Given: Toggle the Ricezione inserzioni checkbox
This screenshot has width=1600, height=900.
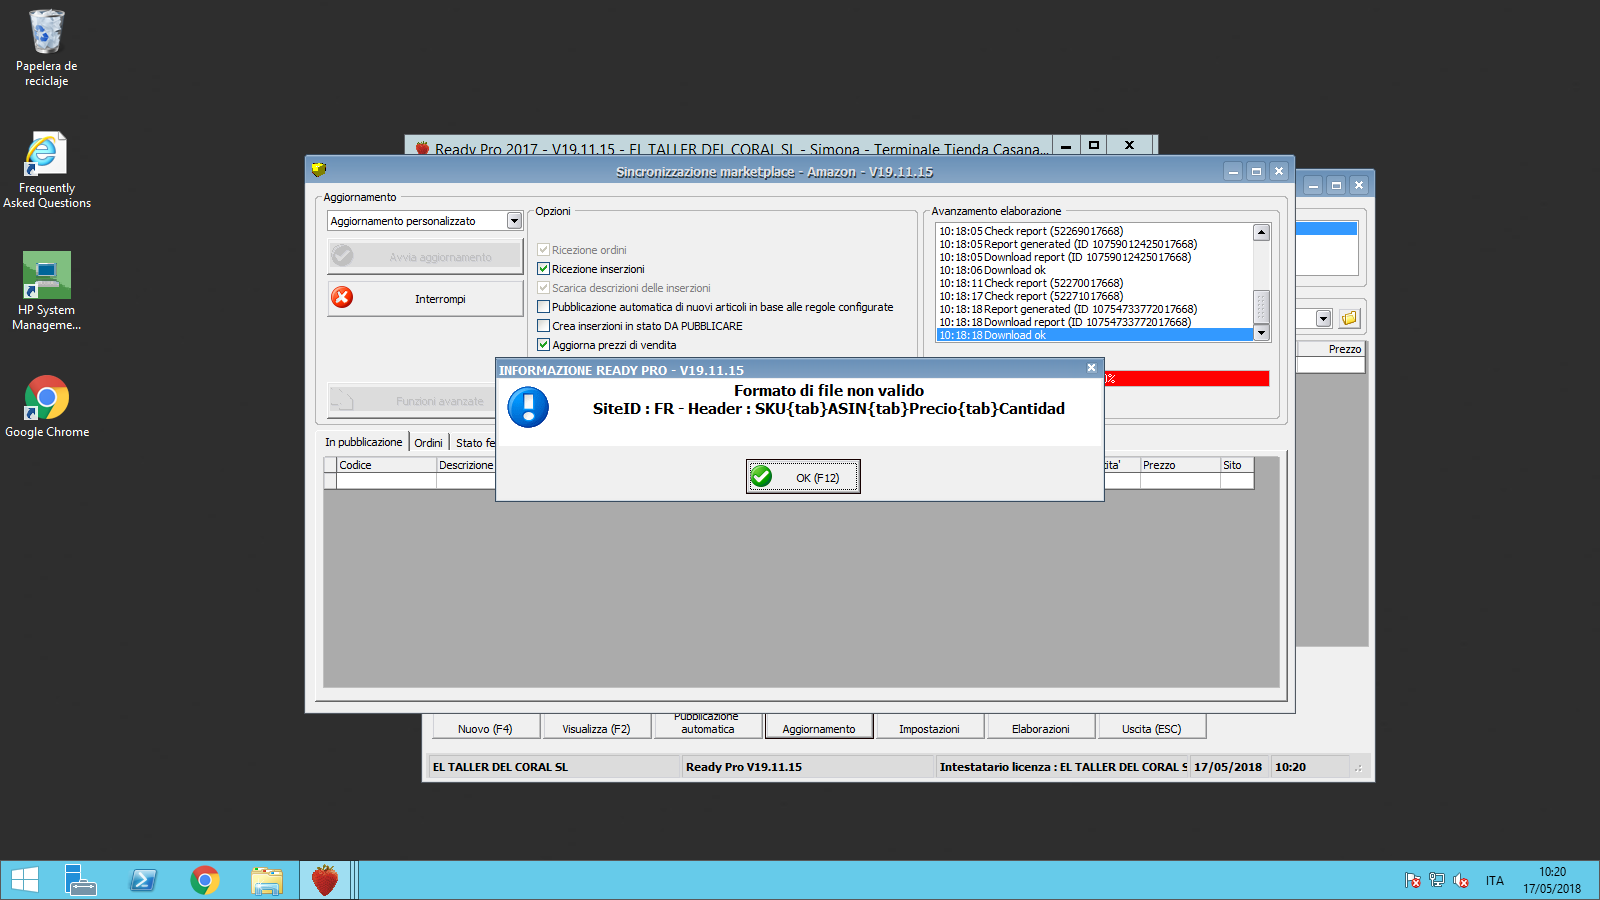Looking at the screenshot, I should [544, 269].
